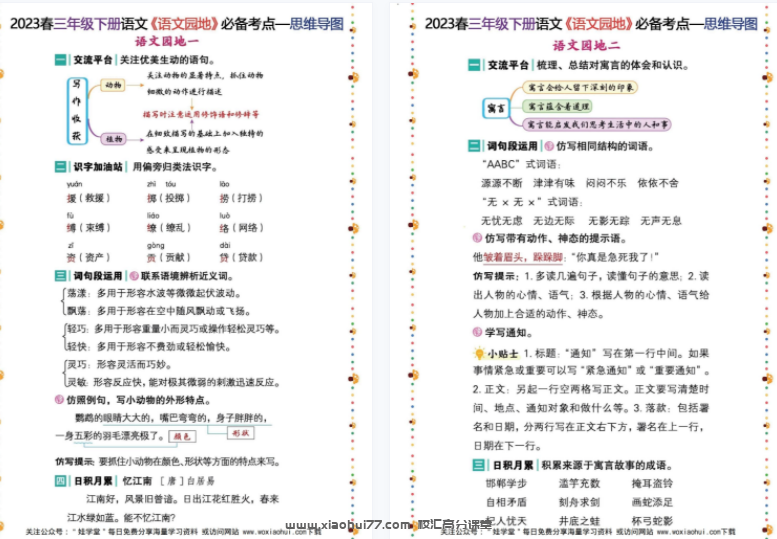The image size is (777, 539).
Task: Click the 寓言会给人留下深刻的印象 node
Action: [580, 88]
